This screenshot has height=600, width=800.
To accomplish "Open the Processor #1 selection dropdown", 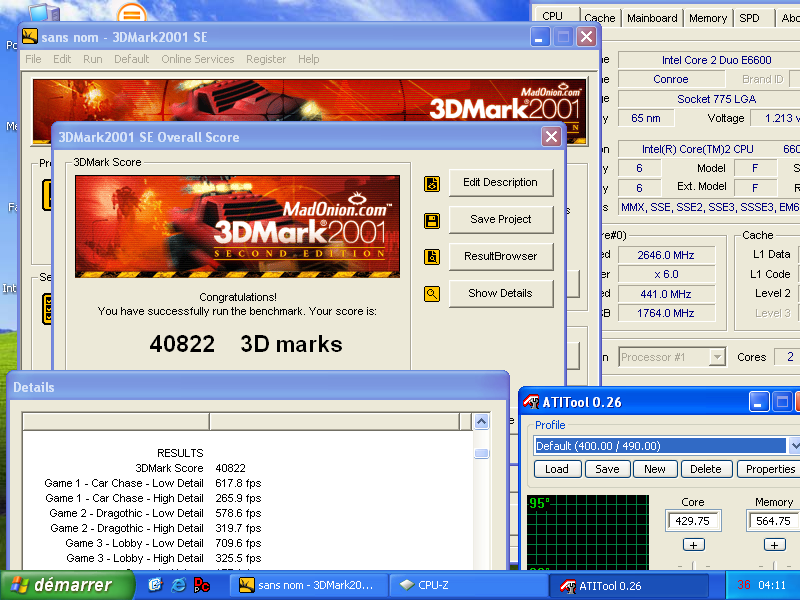I will pos(717,357).
